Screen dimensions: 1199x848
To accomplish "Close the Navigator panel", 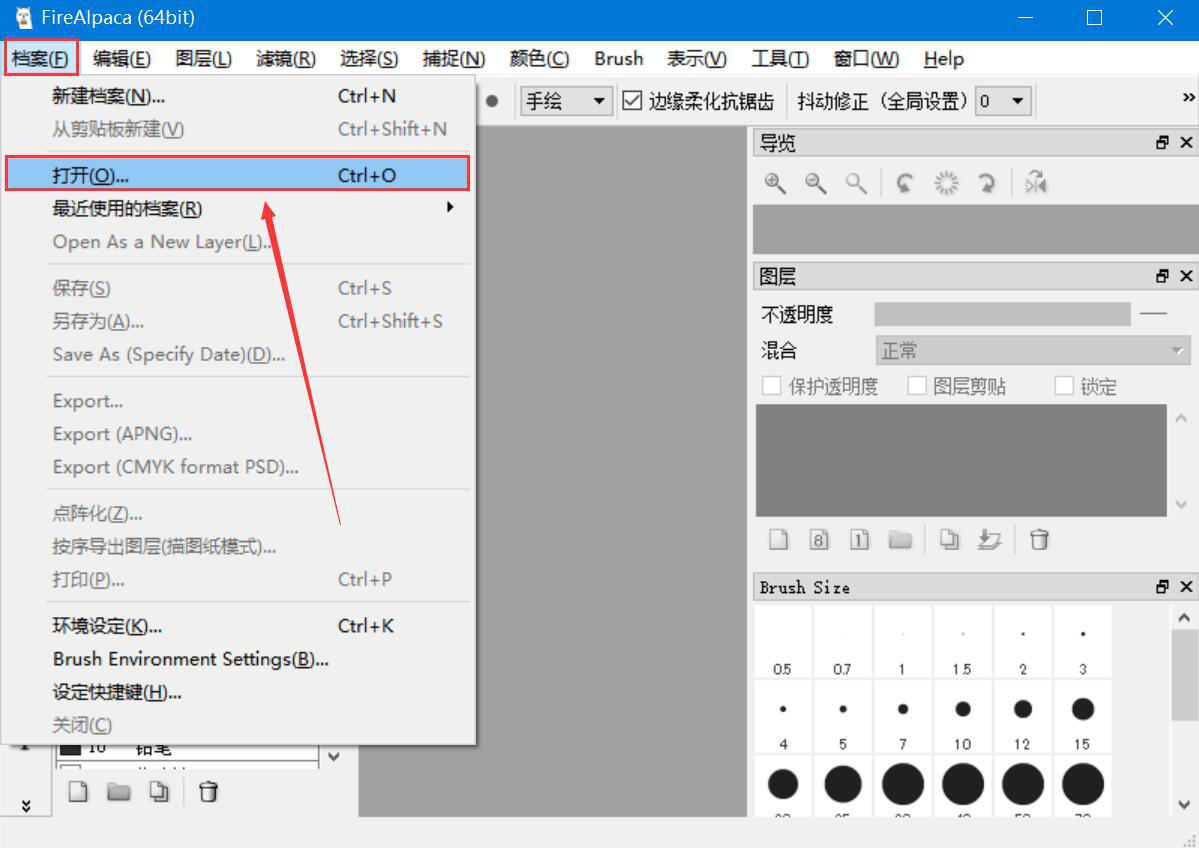I will point(1186,143).
